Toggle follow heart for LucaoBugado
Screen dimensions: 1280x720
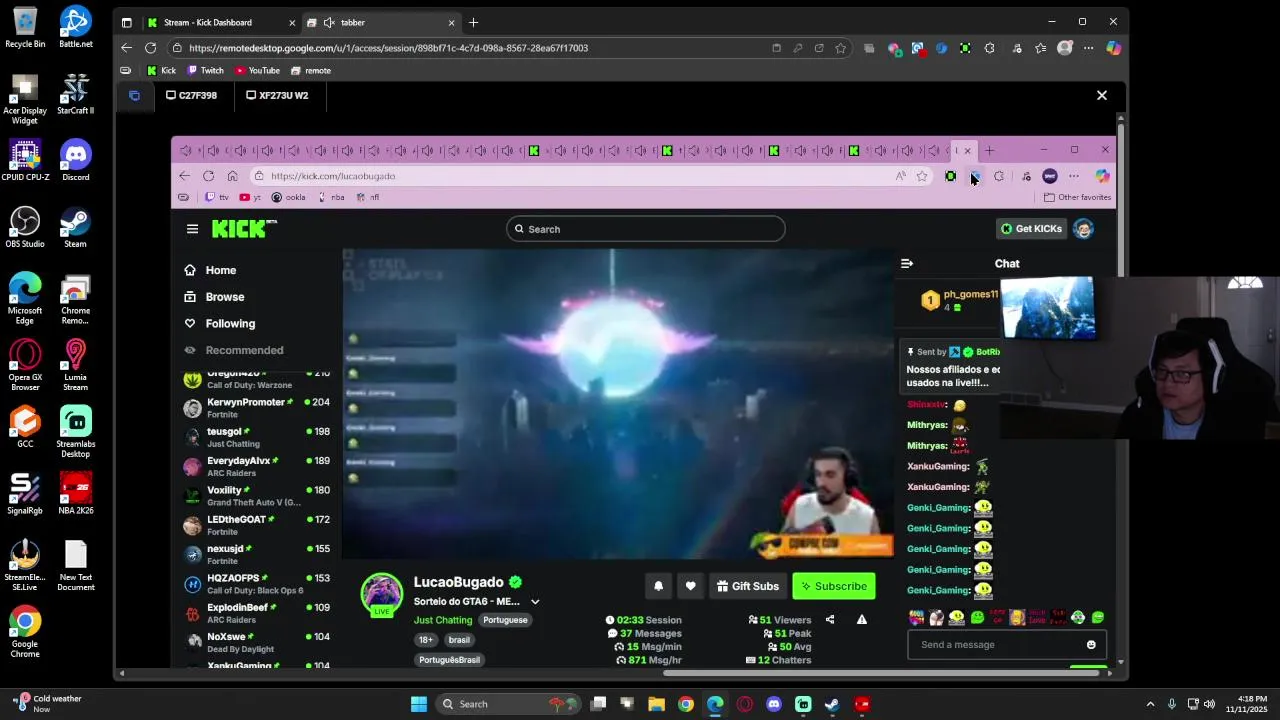point(690,586)
